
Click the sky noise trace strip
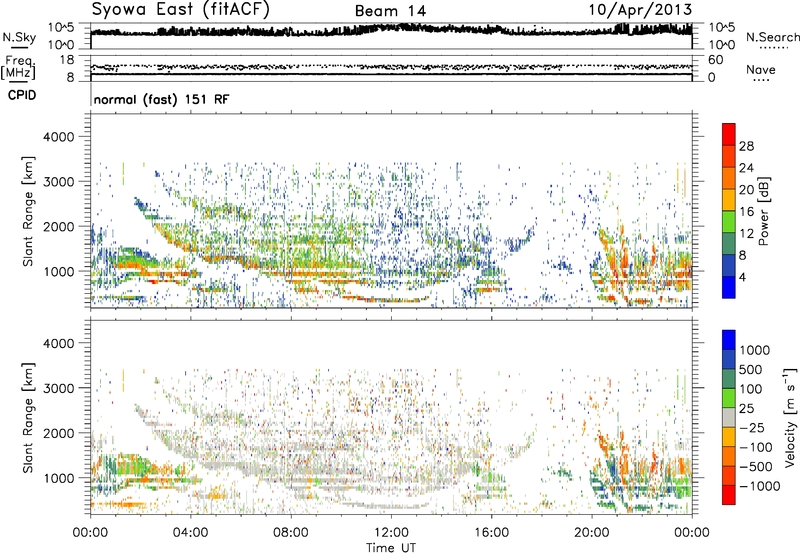[x=391, y=36]
